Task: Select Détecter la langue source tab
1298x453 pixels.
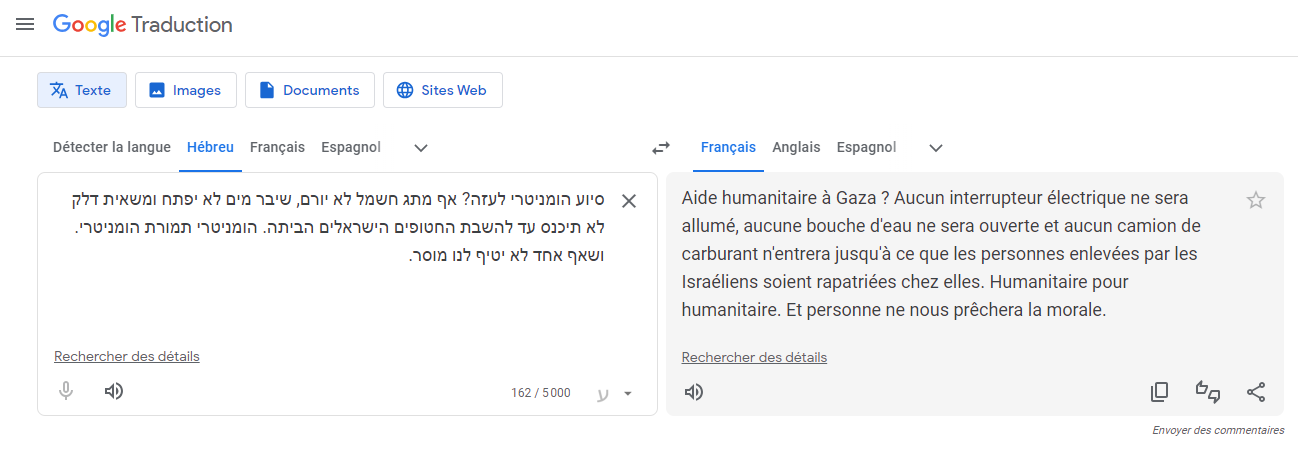Action: click(x=112, y=147)
